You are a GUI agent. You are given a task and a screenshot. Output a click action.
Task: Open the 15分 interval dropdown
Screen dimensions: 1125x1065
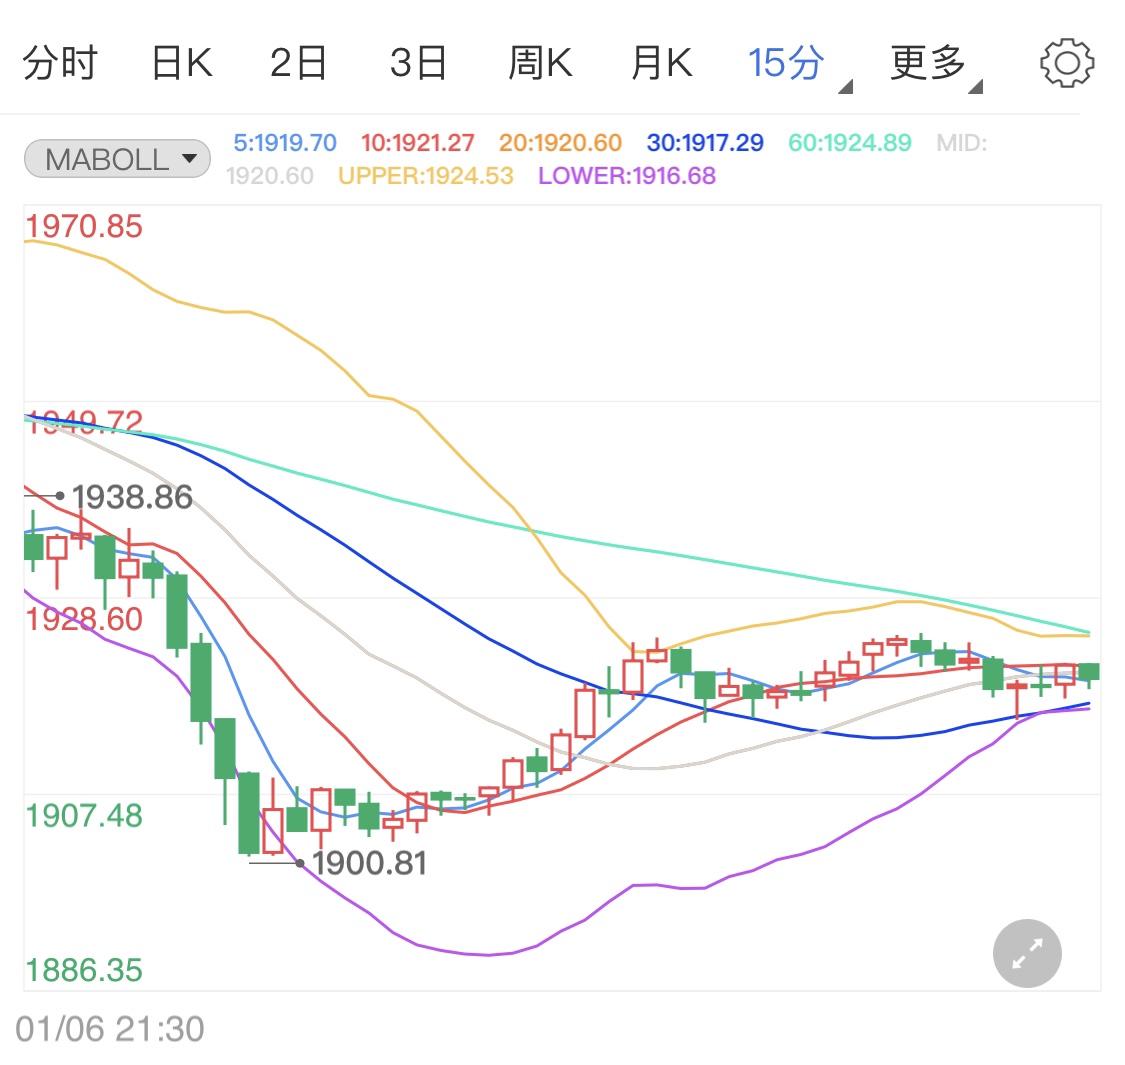(799, 65)
